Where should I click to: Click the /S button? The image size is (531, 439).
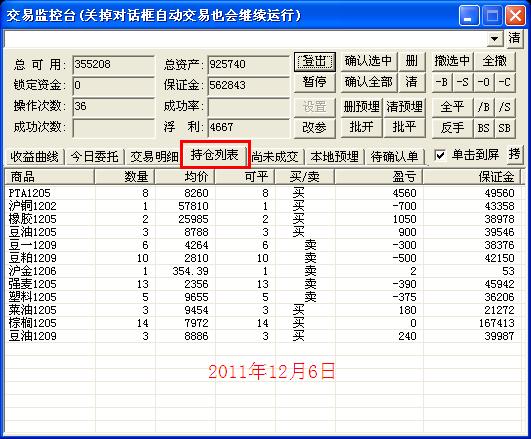pyautogui.click(x=505, y=107)
